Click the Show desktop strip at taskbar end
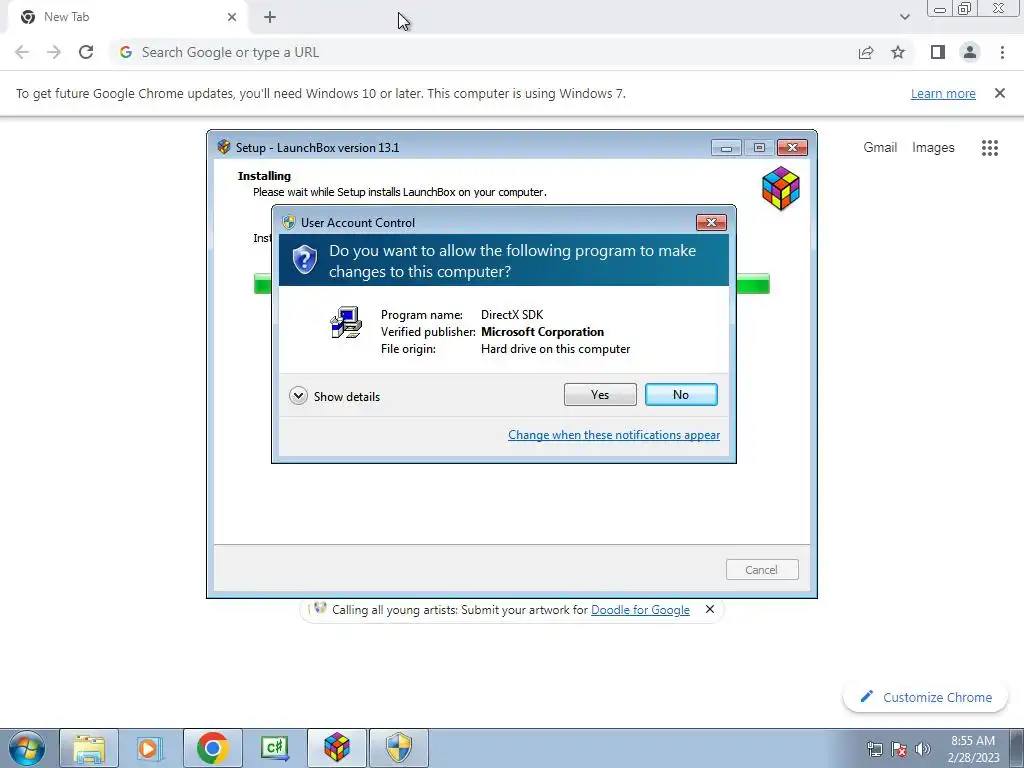Screen dimensions: 1024x768 pyautogui.click(x=1017, y=748)
